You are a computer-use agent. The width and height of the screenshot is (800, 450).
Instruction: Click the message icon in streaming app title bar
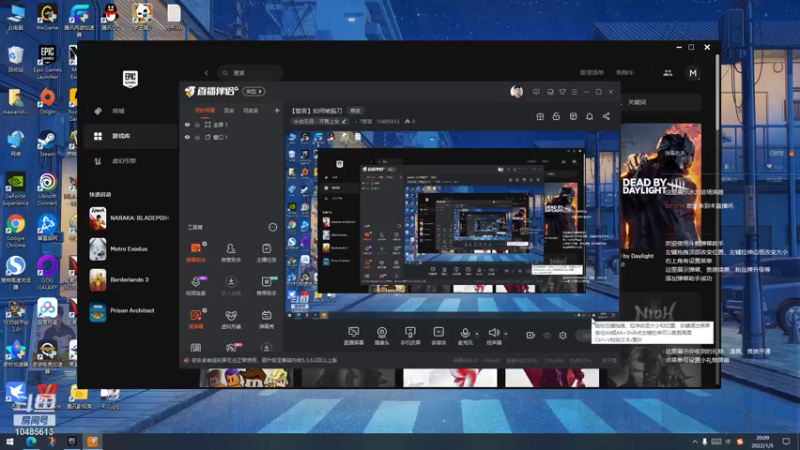[536, 92]
